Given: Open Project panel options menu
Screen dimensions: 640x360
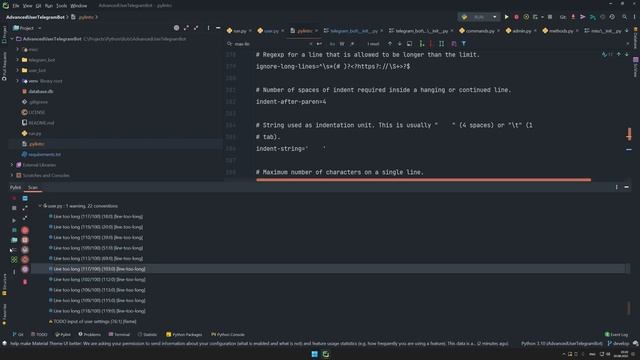Looking at the screenshot, I should (x=208, y=28).
